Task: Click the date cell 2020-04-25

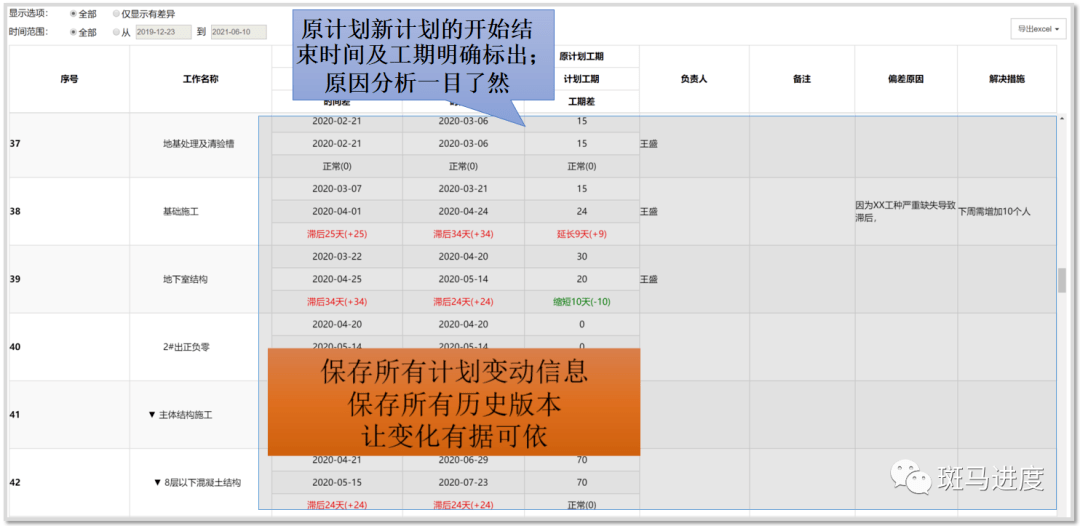Action: point(336,279)
